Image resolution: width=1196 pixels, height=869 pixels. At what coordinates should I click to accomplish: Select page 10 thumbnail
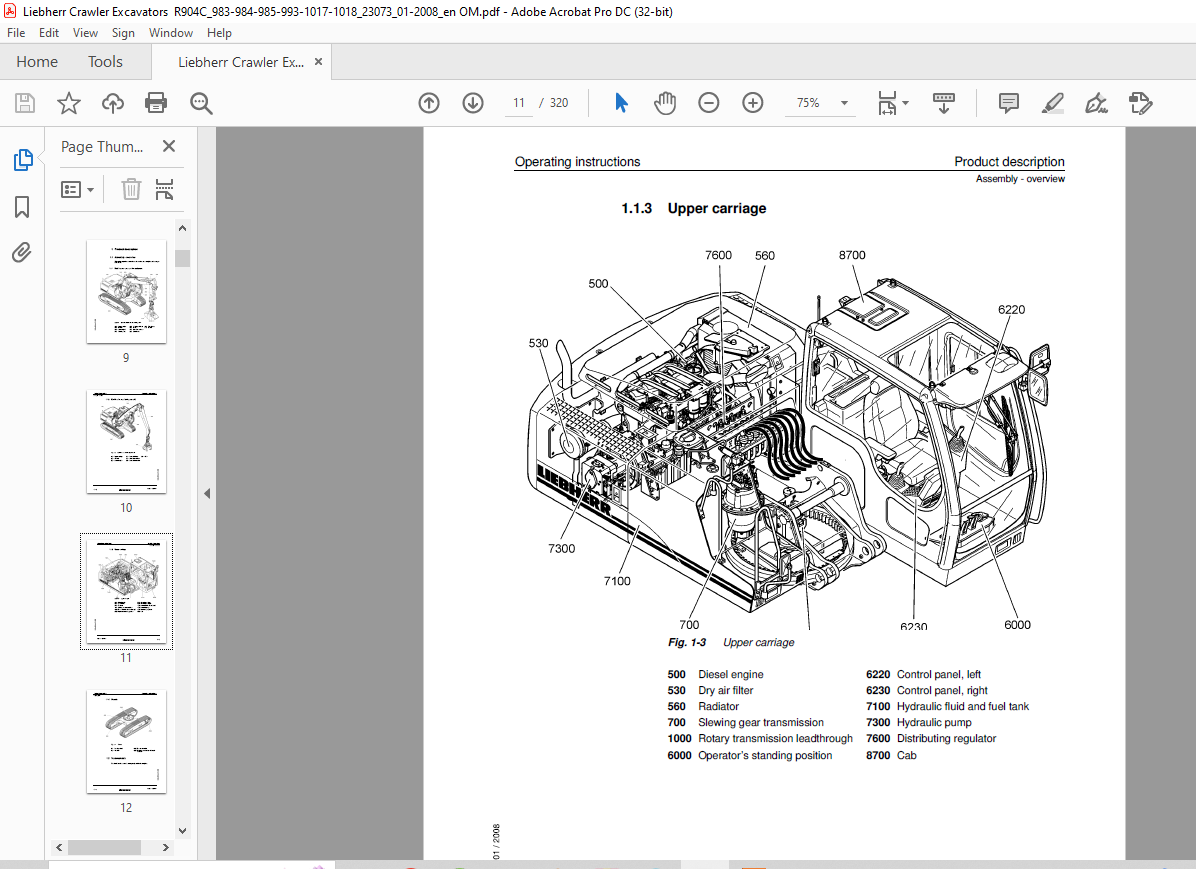[127, 442]
